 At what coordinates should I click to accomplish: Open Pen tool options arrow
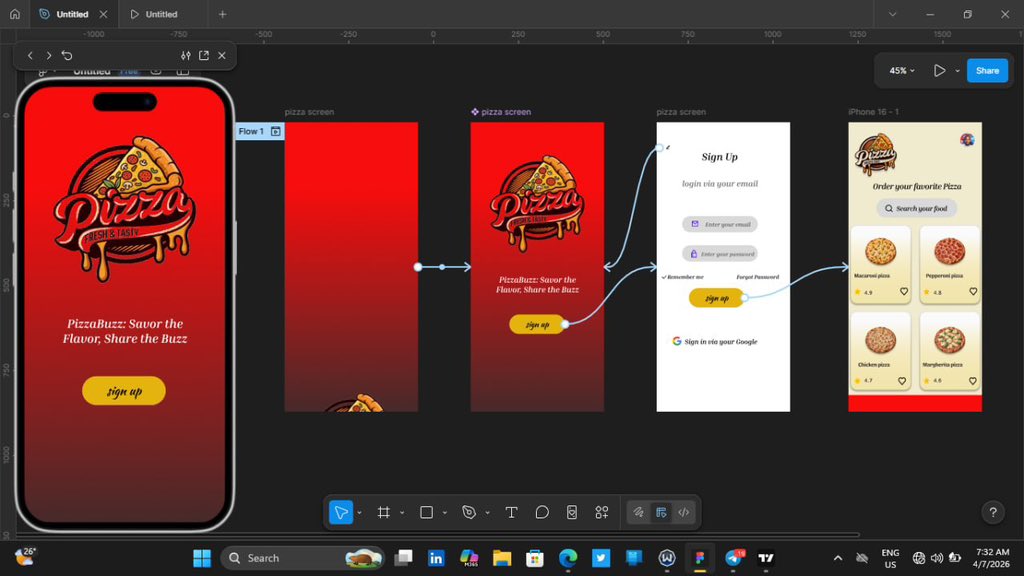(x=487, y=513)
